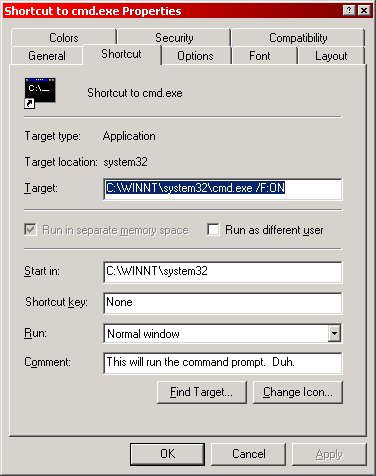Switch to the Security tab
The width and height of the screenshot is (376, 476).
[174, 37]
